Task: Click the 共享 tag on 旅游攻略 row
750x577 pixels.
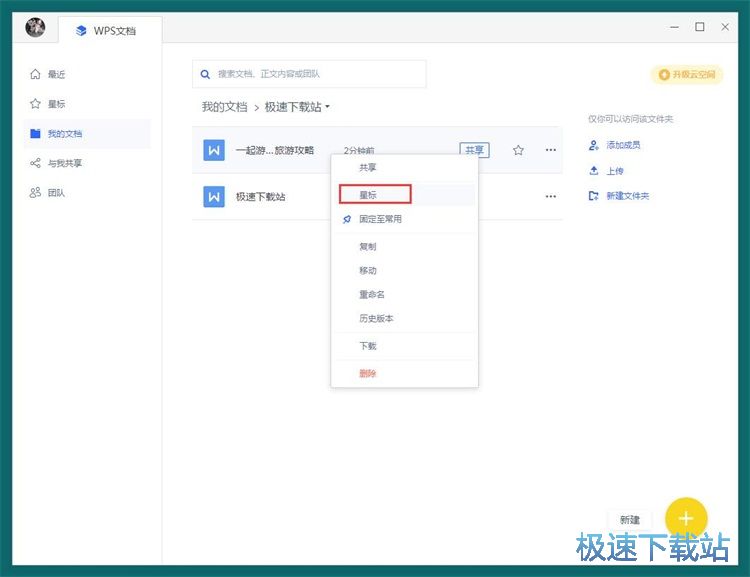Action: tap(474, 150)
